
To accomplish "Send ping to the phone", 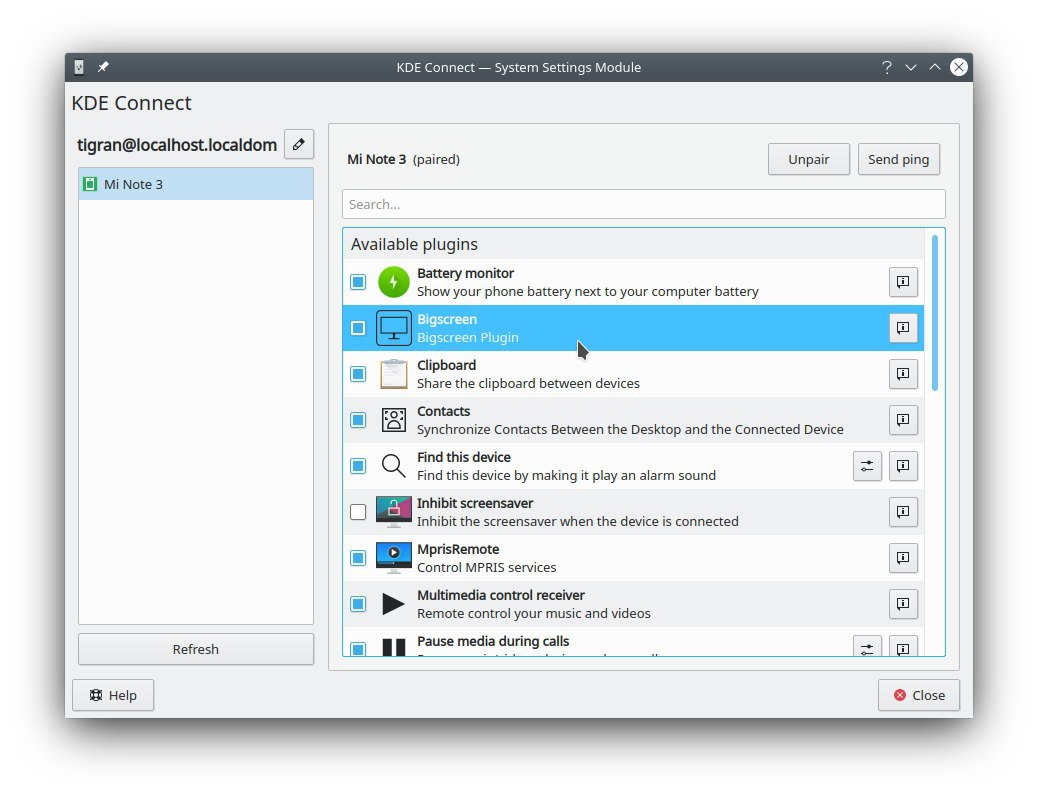I will coord(898,160).
